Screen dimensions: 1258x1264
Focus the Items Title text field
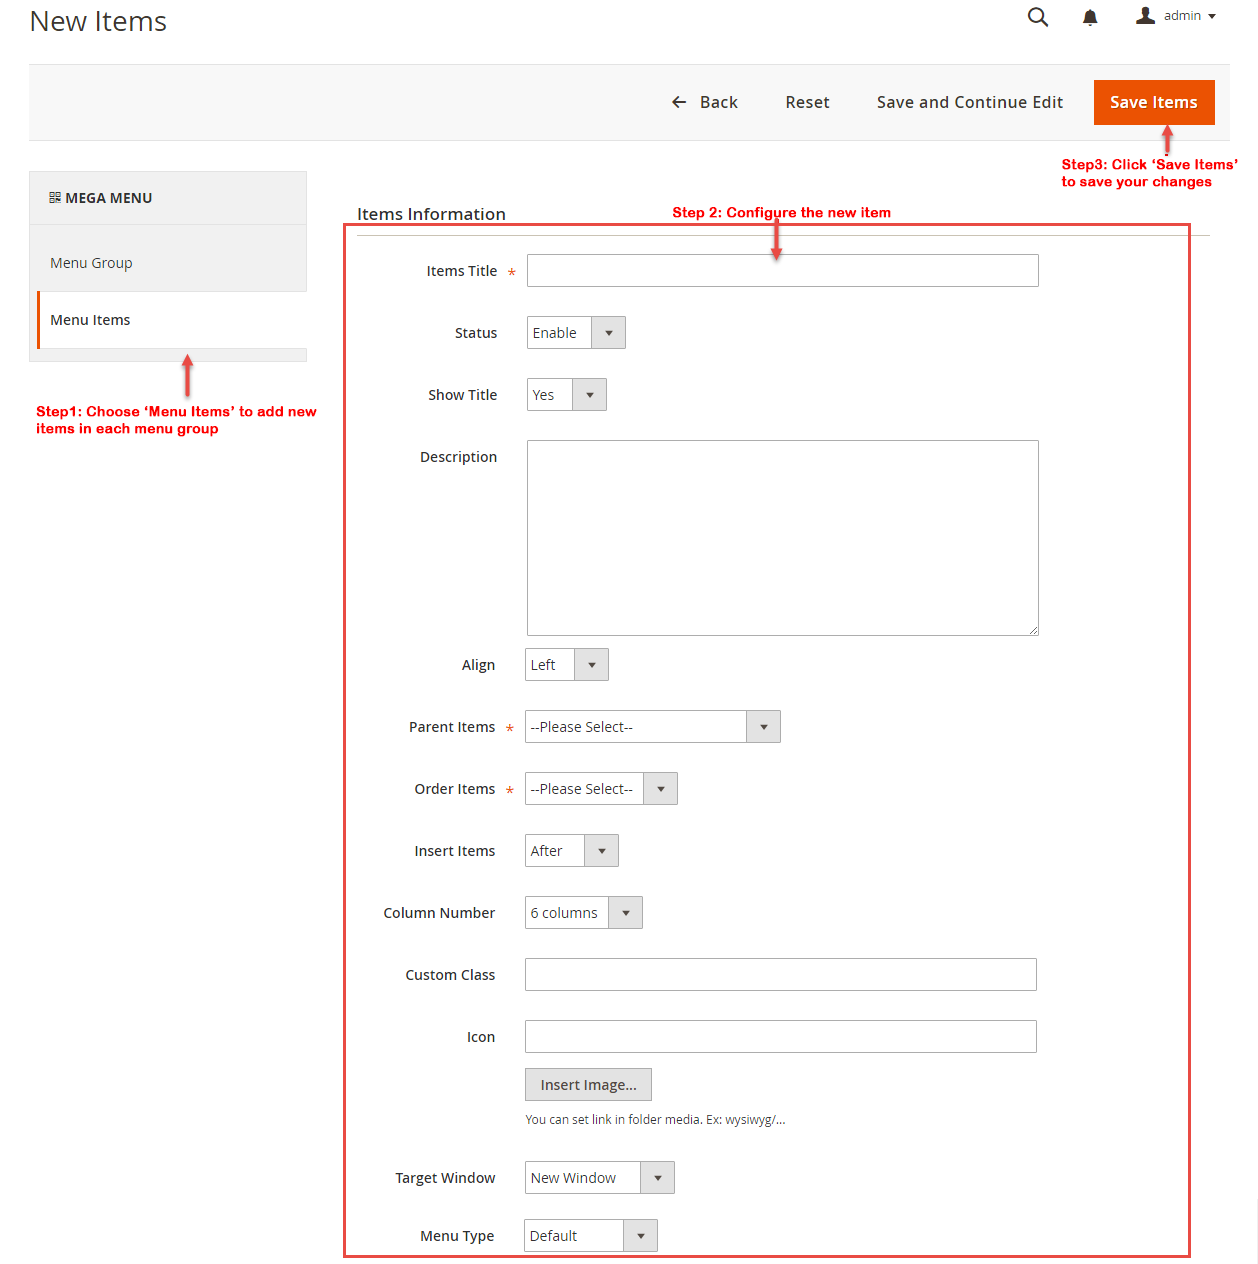[x=782, y=271]
